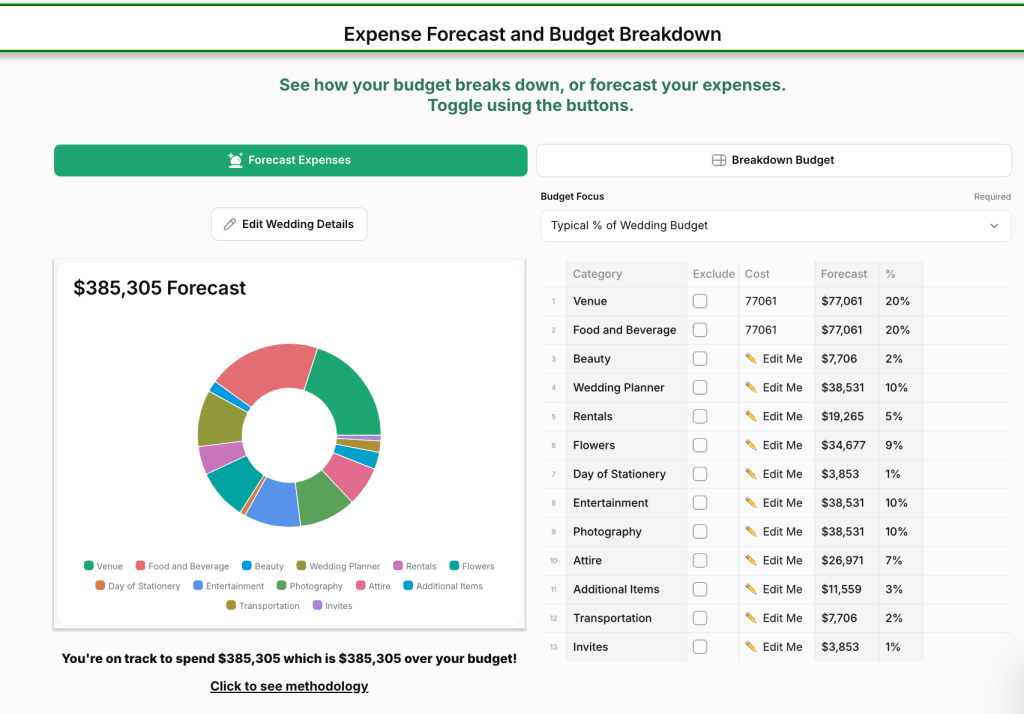Click the grid icon on Breakdown Budget
The height and width of the screenshot is (714, 1024).
718,160
